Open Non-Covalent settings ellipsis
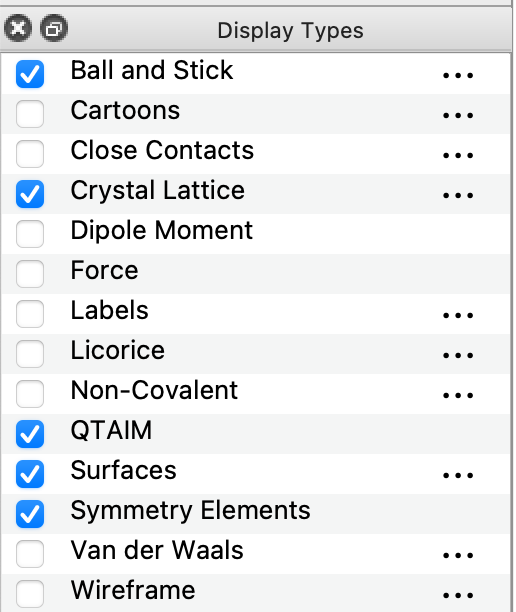Image resolution: width=516 pixels, height=612 pixels. pyautogui.click(x=458, y=395)
